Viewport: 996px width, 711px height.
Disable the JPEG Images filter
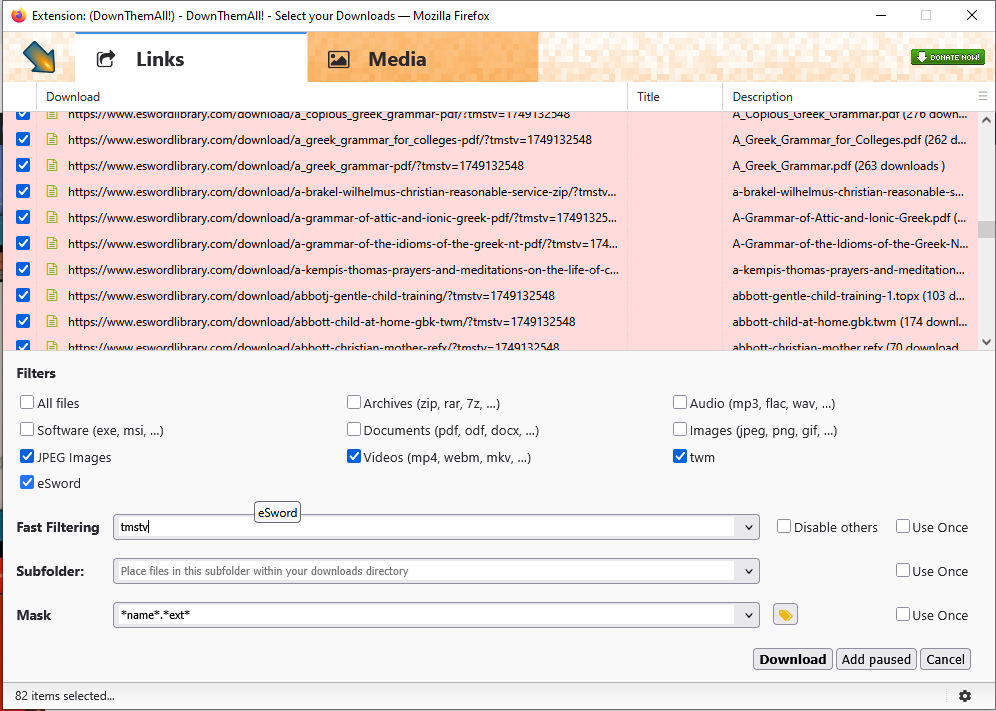point(27,456)
